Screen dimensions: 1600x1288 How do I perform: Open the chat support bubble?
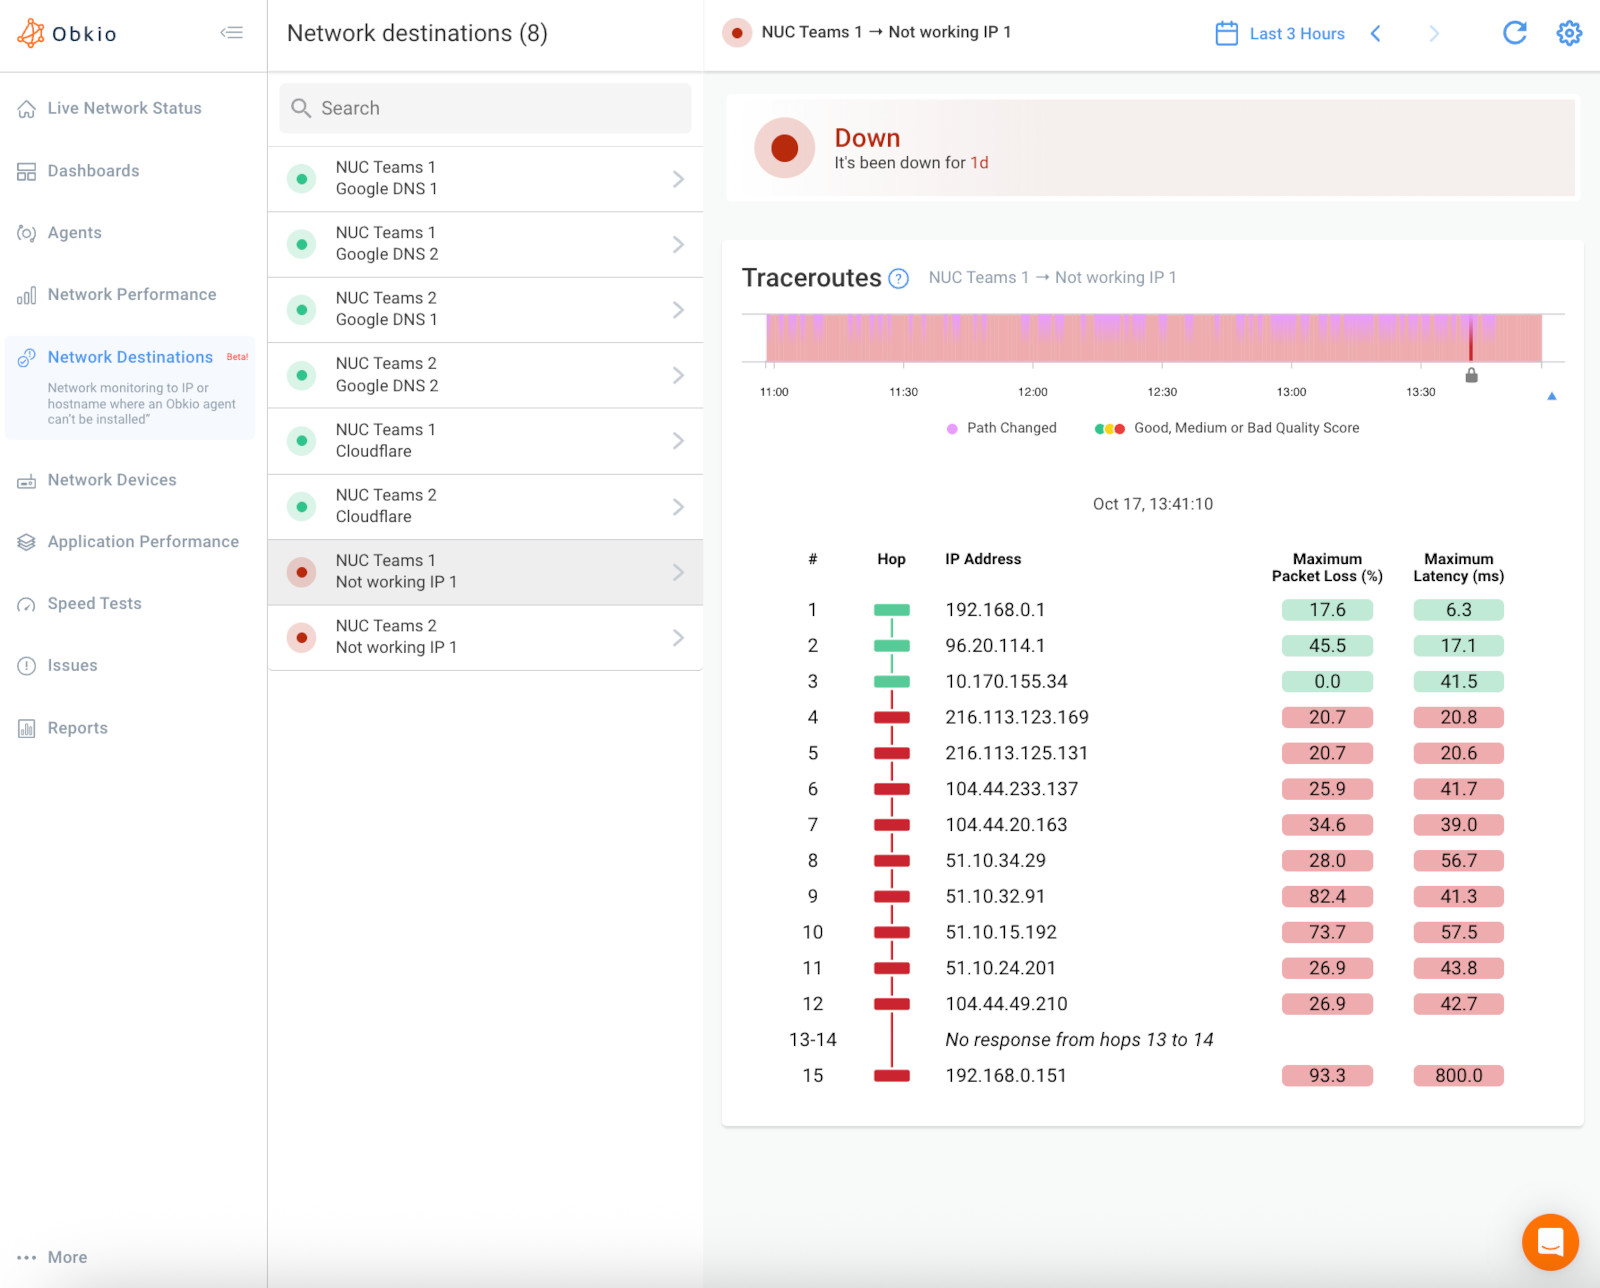coord(1550,1242)
